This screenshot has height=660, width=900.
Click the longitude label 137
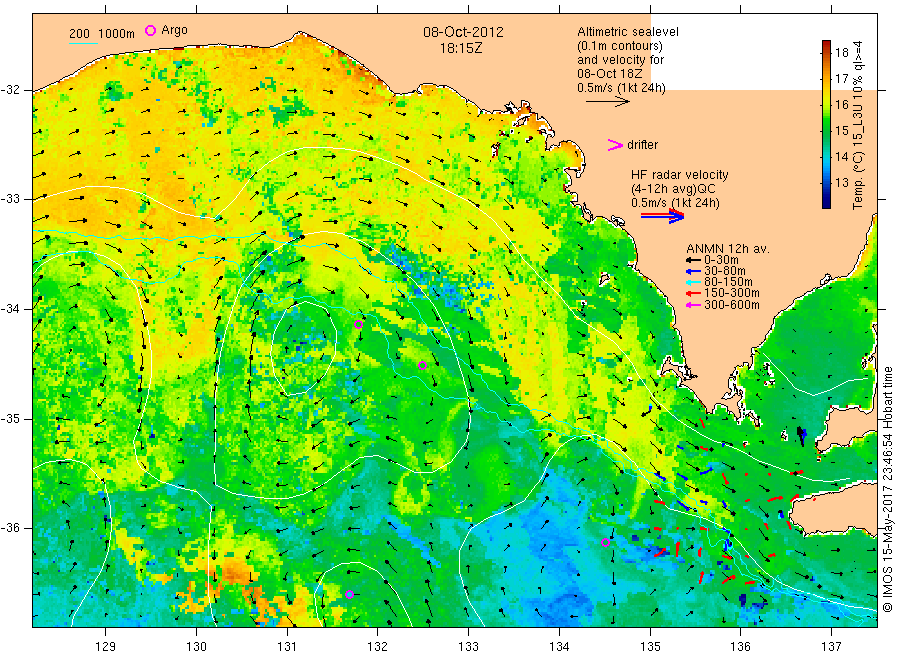[x=832, y=647]
